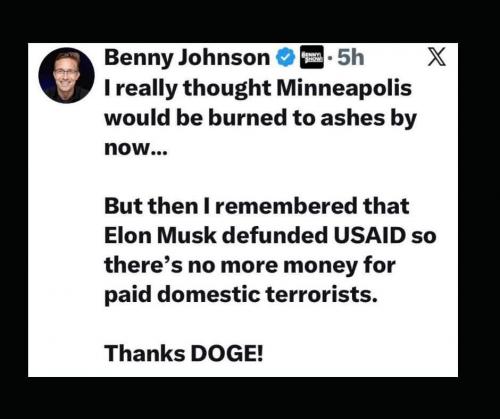Click the blue verified checkmark badge

[x=285, y=57]
